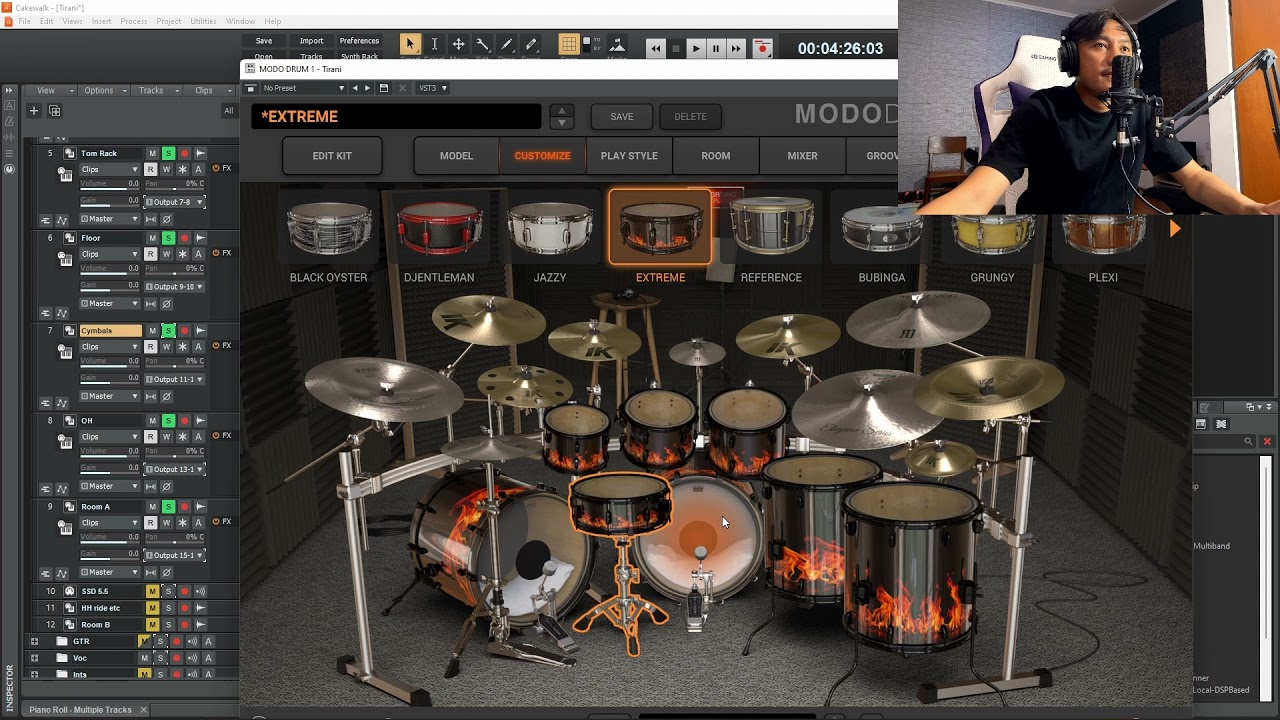
Task: Arm the transport Record button
Action: pos(762,48)
